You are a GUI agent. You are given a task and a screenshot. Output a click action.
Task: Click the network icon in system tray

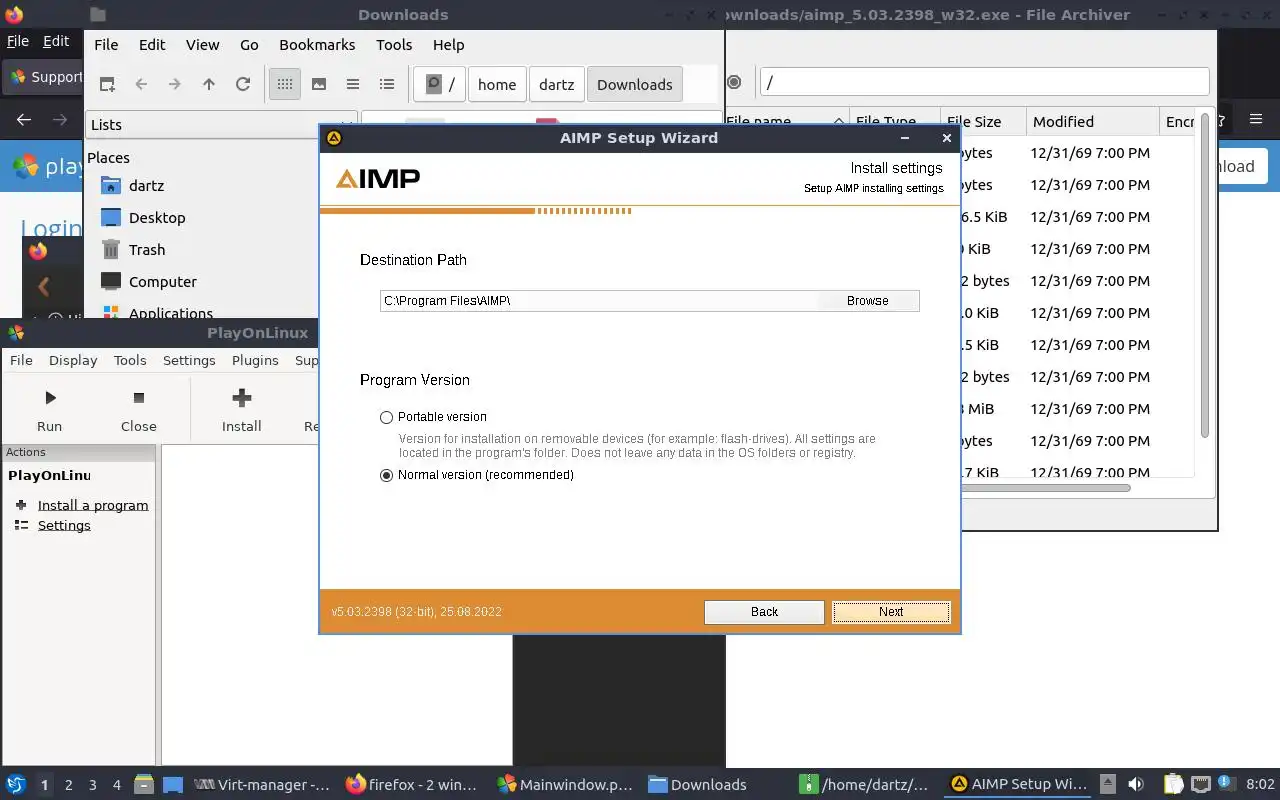(1201, 785)
